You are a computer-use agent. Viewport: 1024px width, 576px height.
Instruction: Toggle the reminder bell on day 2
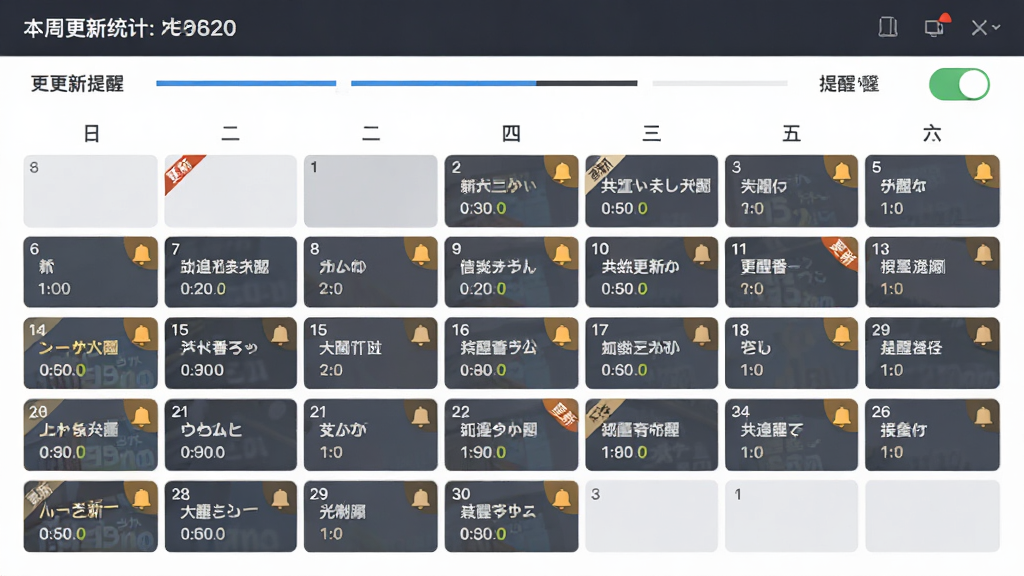tap(562, 172)
